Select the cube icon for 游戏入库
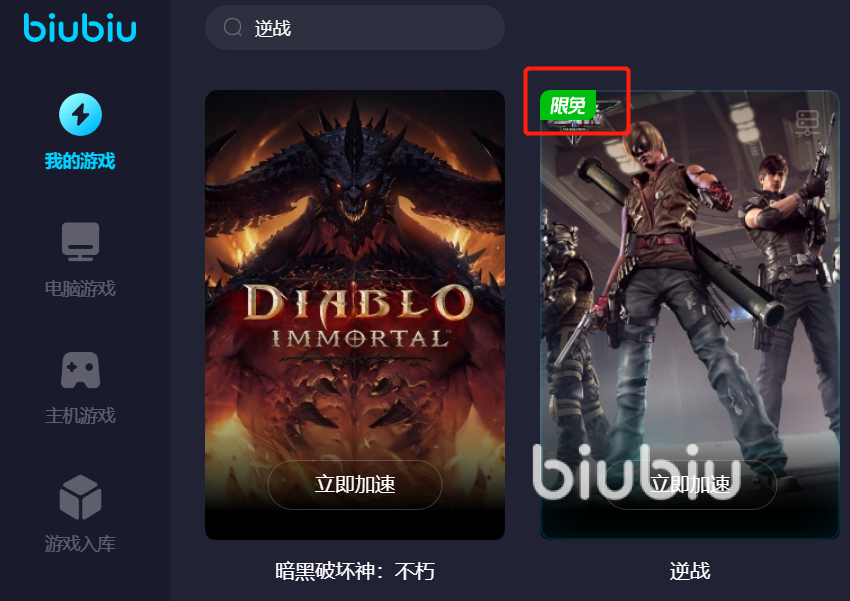The height and width of the screenshot is (601, 850). (80, 497)
